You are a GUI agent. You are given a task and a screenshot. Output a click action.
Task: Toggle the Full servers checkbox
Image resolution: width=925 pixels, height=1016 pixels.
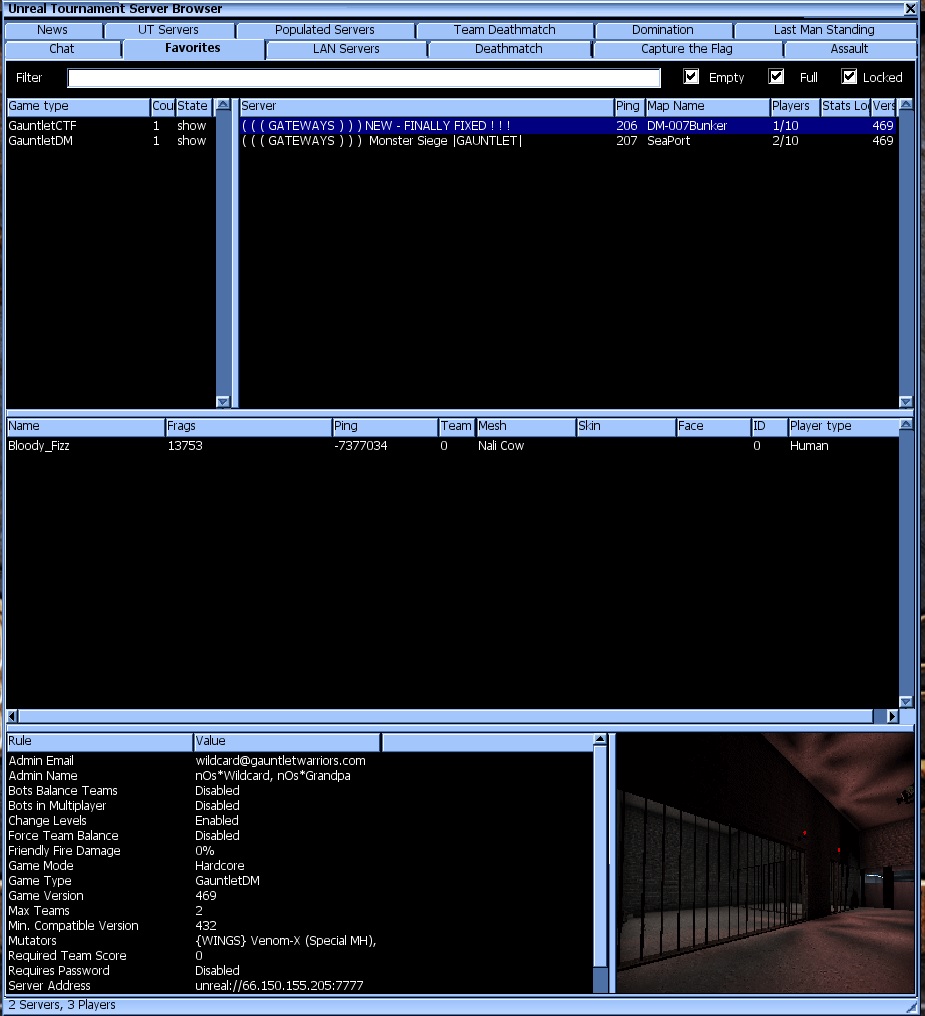[776, 76]
